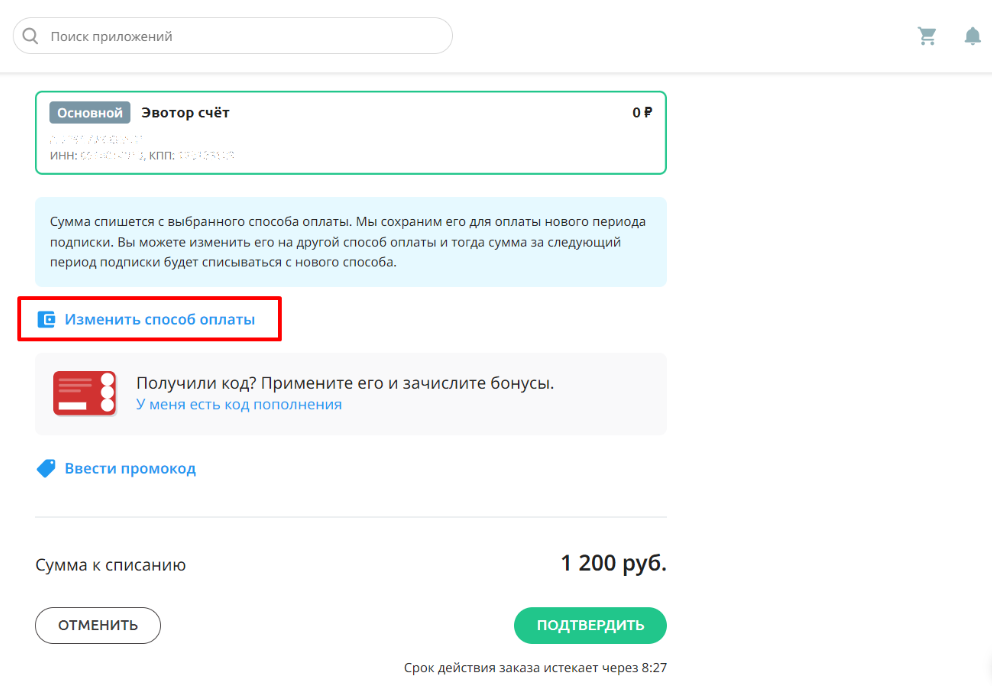The width and height of the screenshot is (992, 686).
Task: Click the Основной badge label
Action: (90, 113)
